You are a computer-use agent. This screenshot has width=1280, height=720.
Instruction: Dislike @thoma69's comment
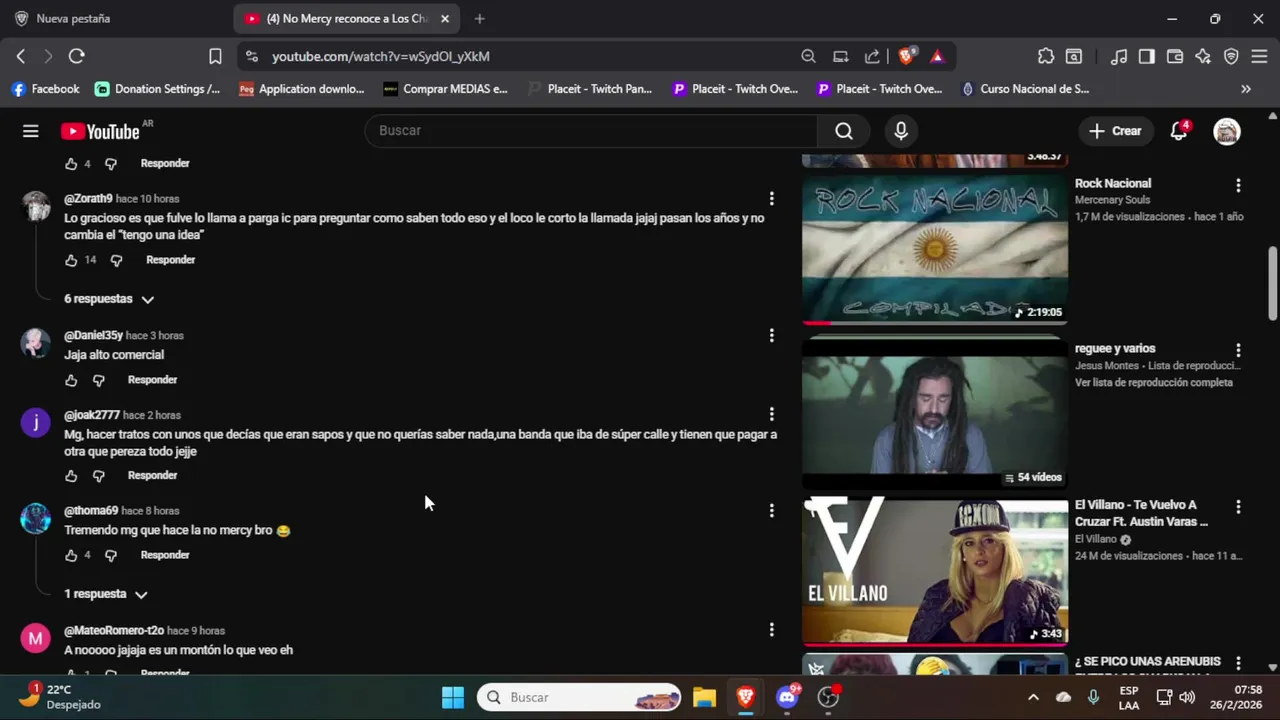(111, 555)
